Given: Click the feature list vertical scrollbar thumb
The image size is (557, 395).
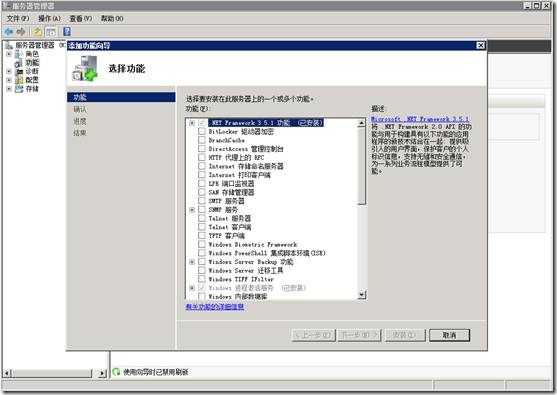Looking at the screenshot, I should [x=361, y=166].
